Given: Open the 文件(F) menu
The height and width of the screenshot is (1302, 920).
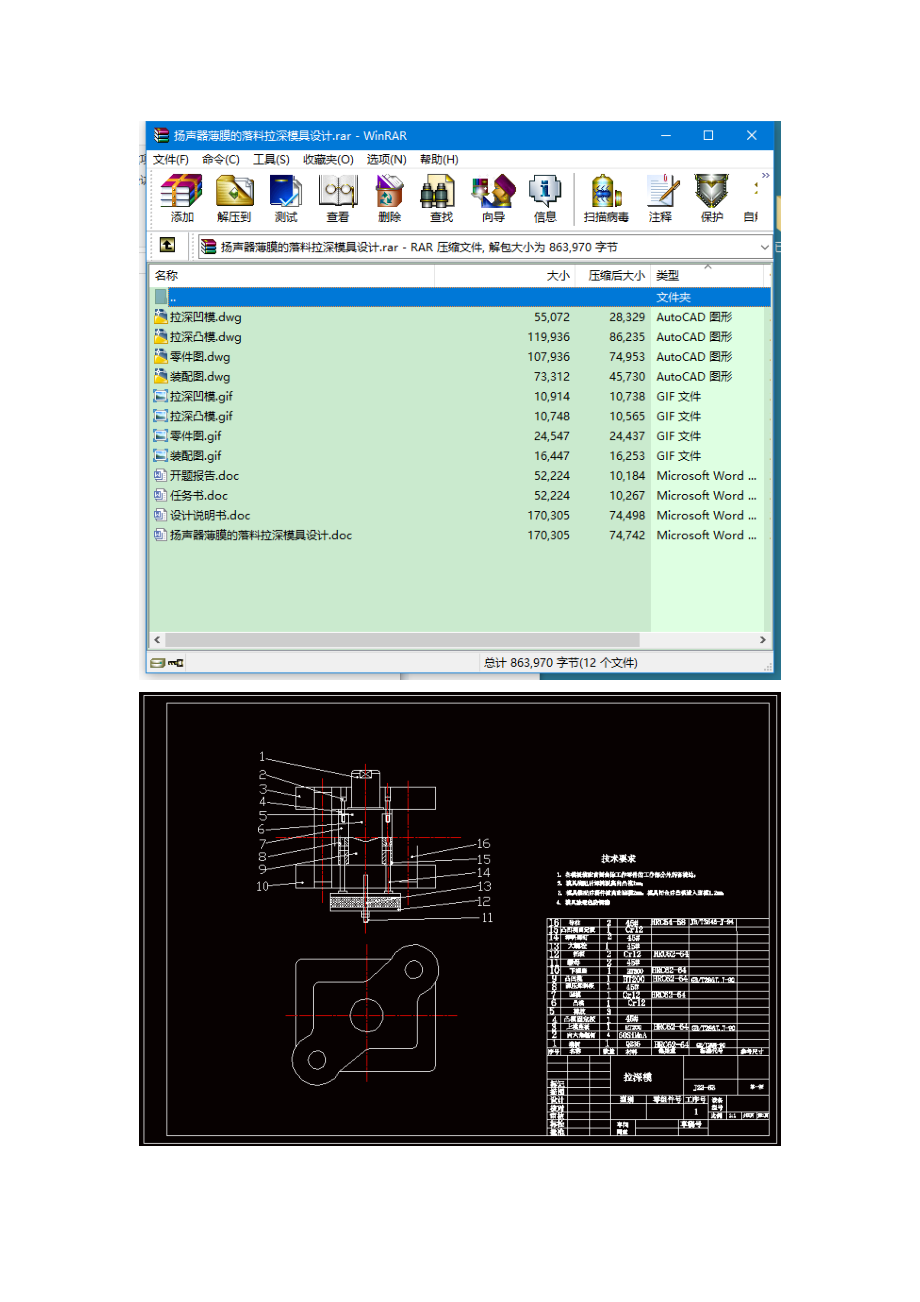Looking at the screenshot, I should point(171,159).
